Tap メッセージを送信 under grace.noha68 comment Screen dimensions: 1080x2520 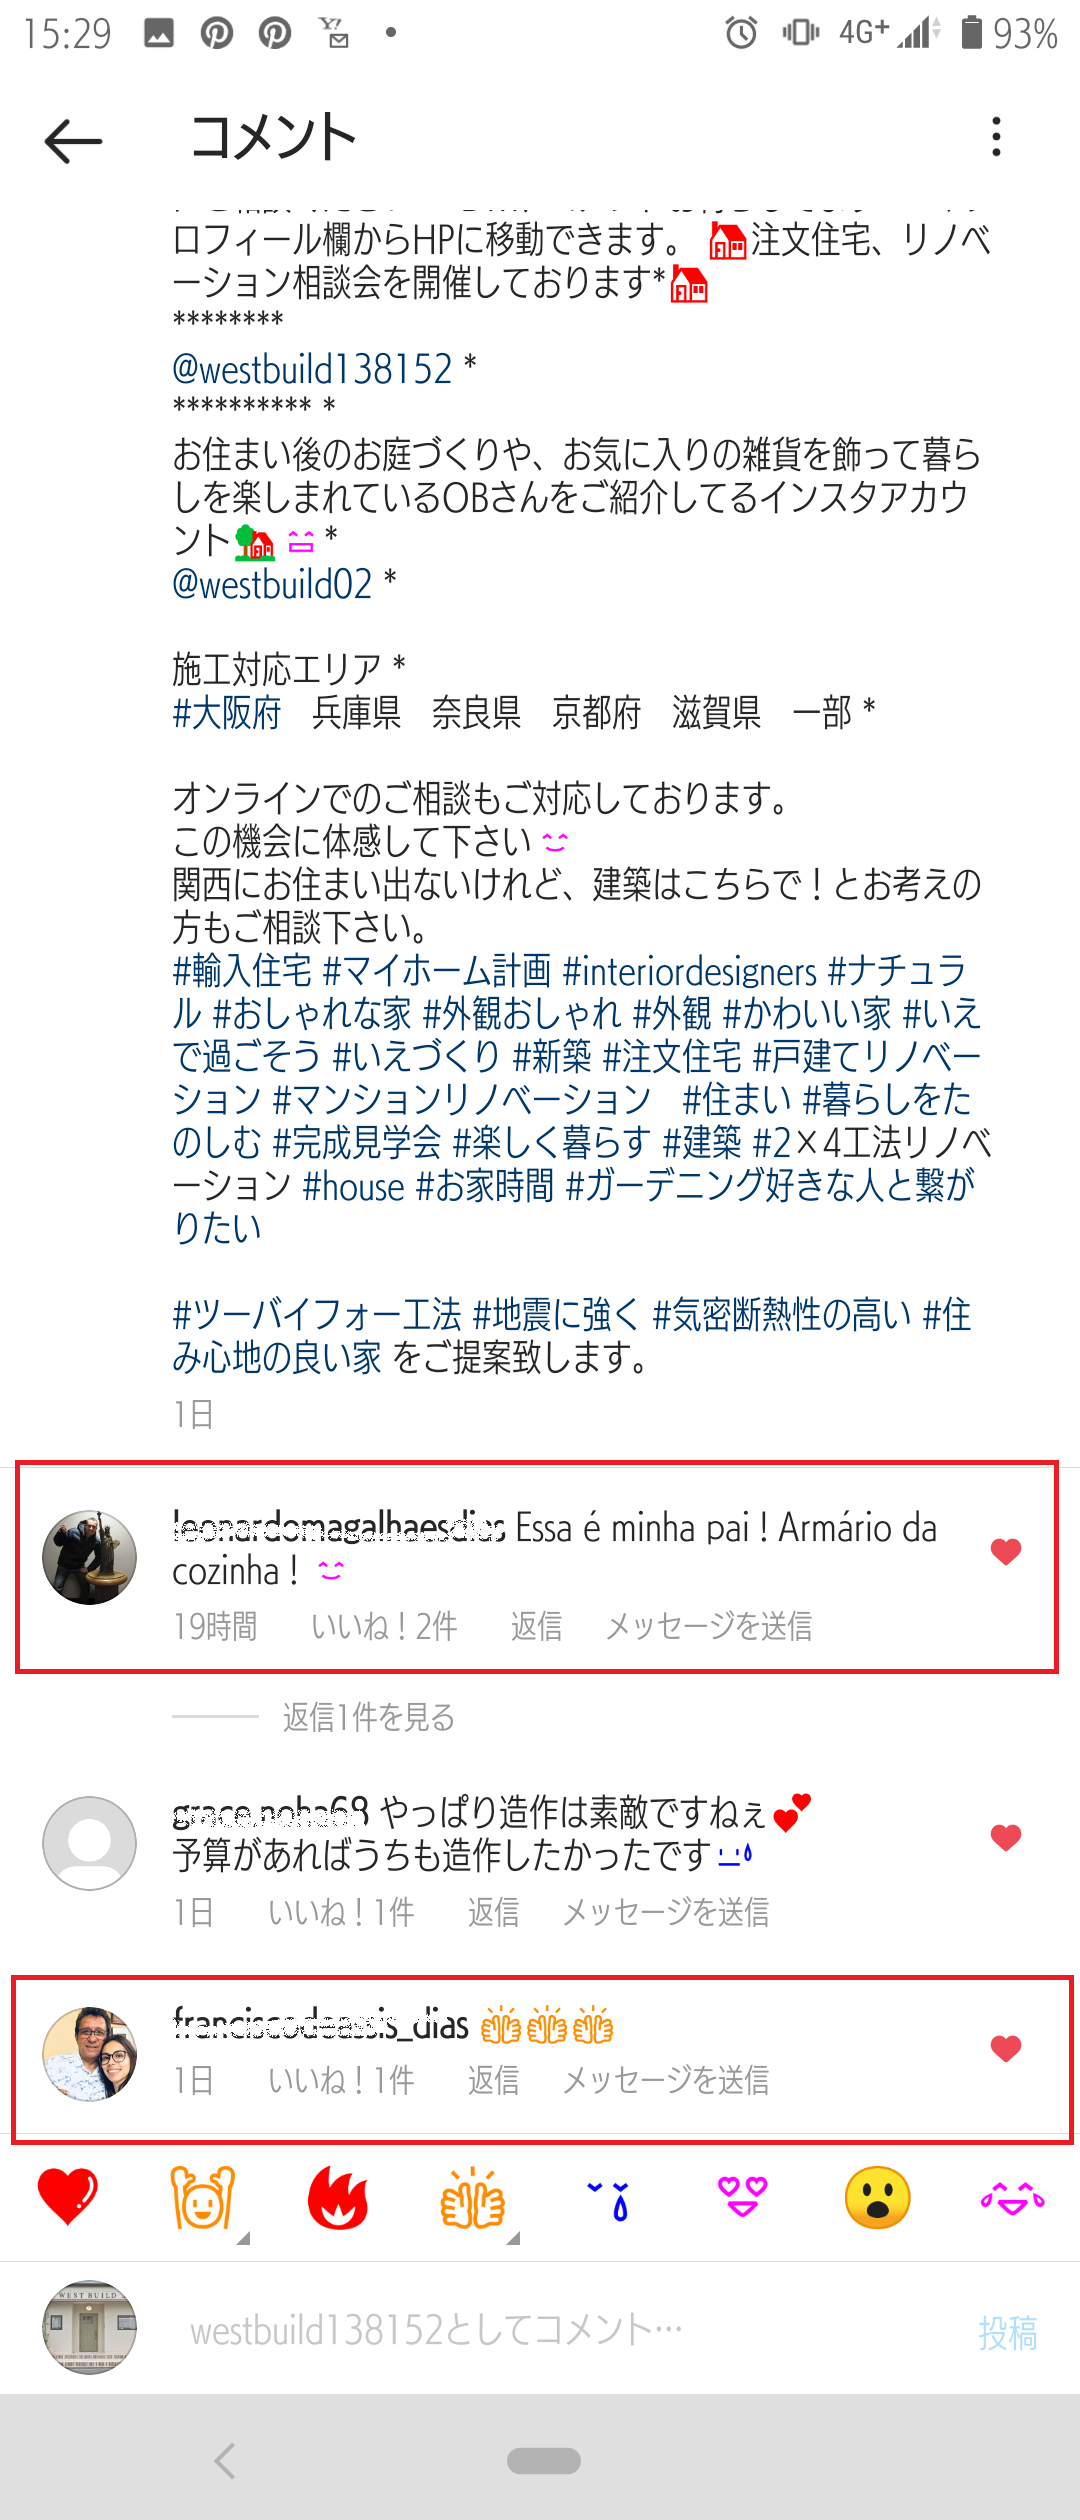(666, 1912)
